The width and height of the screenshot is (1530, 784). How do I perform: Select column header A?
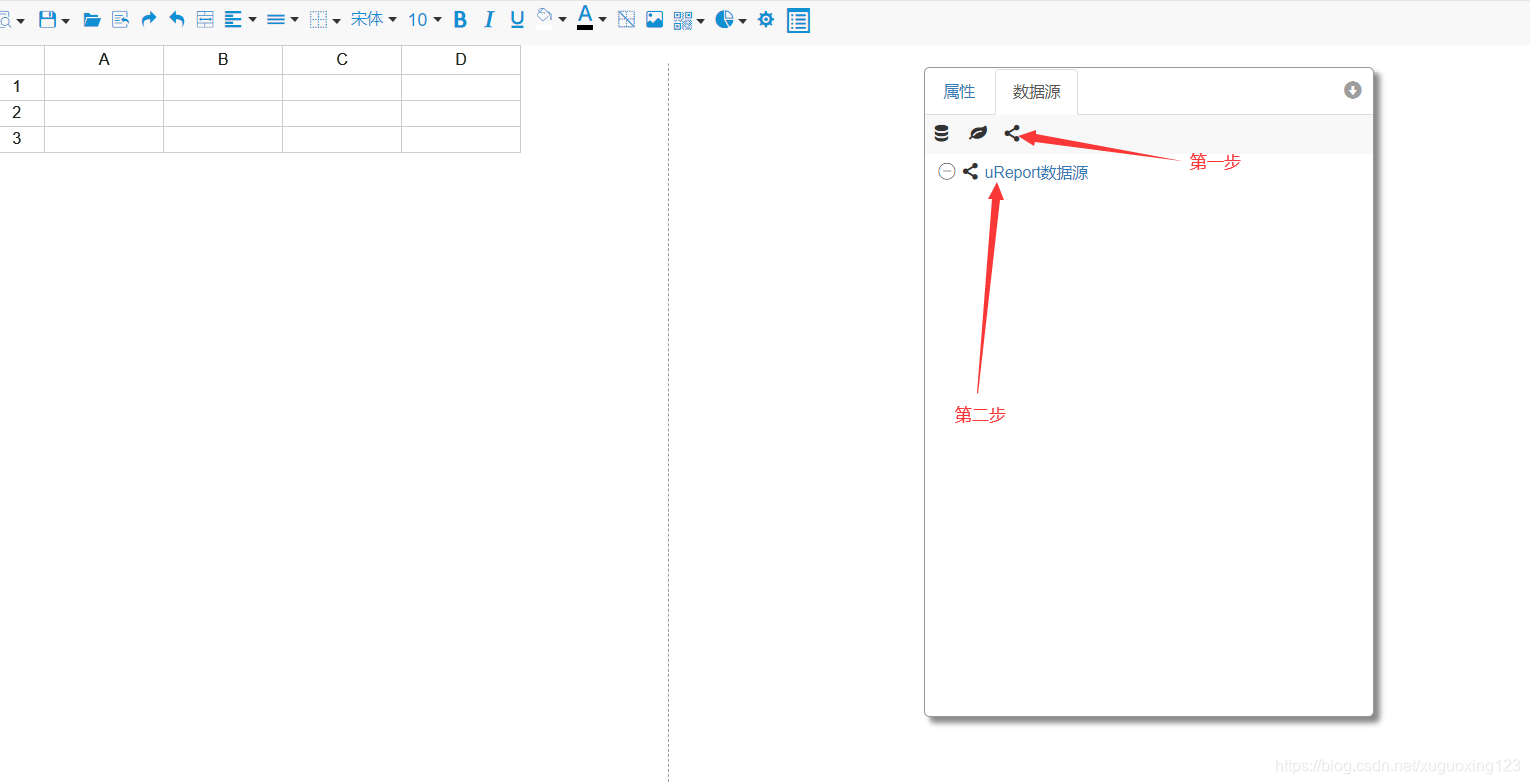point(104,60)
